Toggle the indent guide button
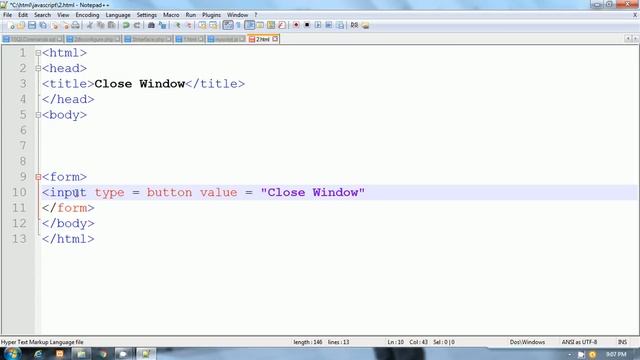The width and height of the screenshot is (640, 360). pyautogui.click(x=249, y=25)
